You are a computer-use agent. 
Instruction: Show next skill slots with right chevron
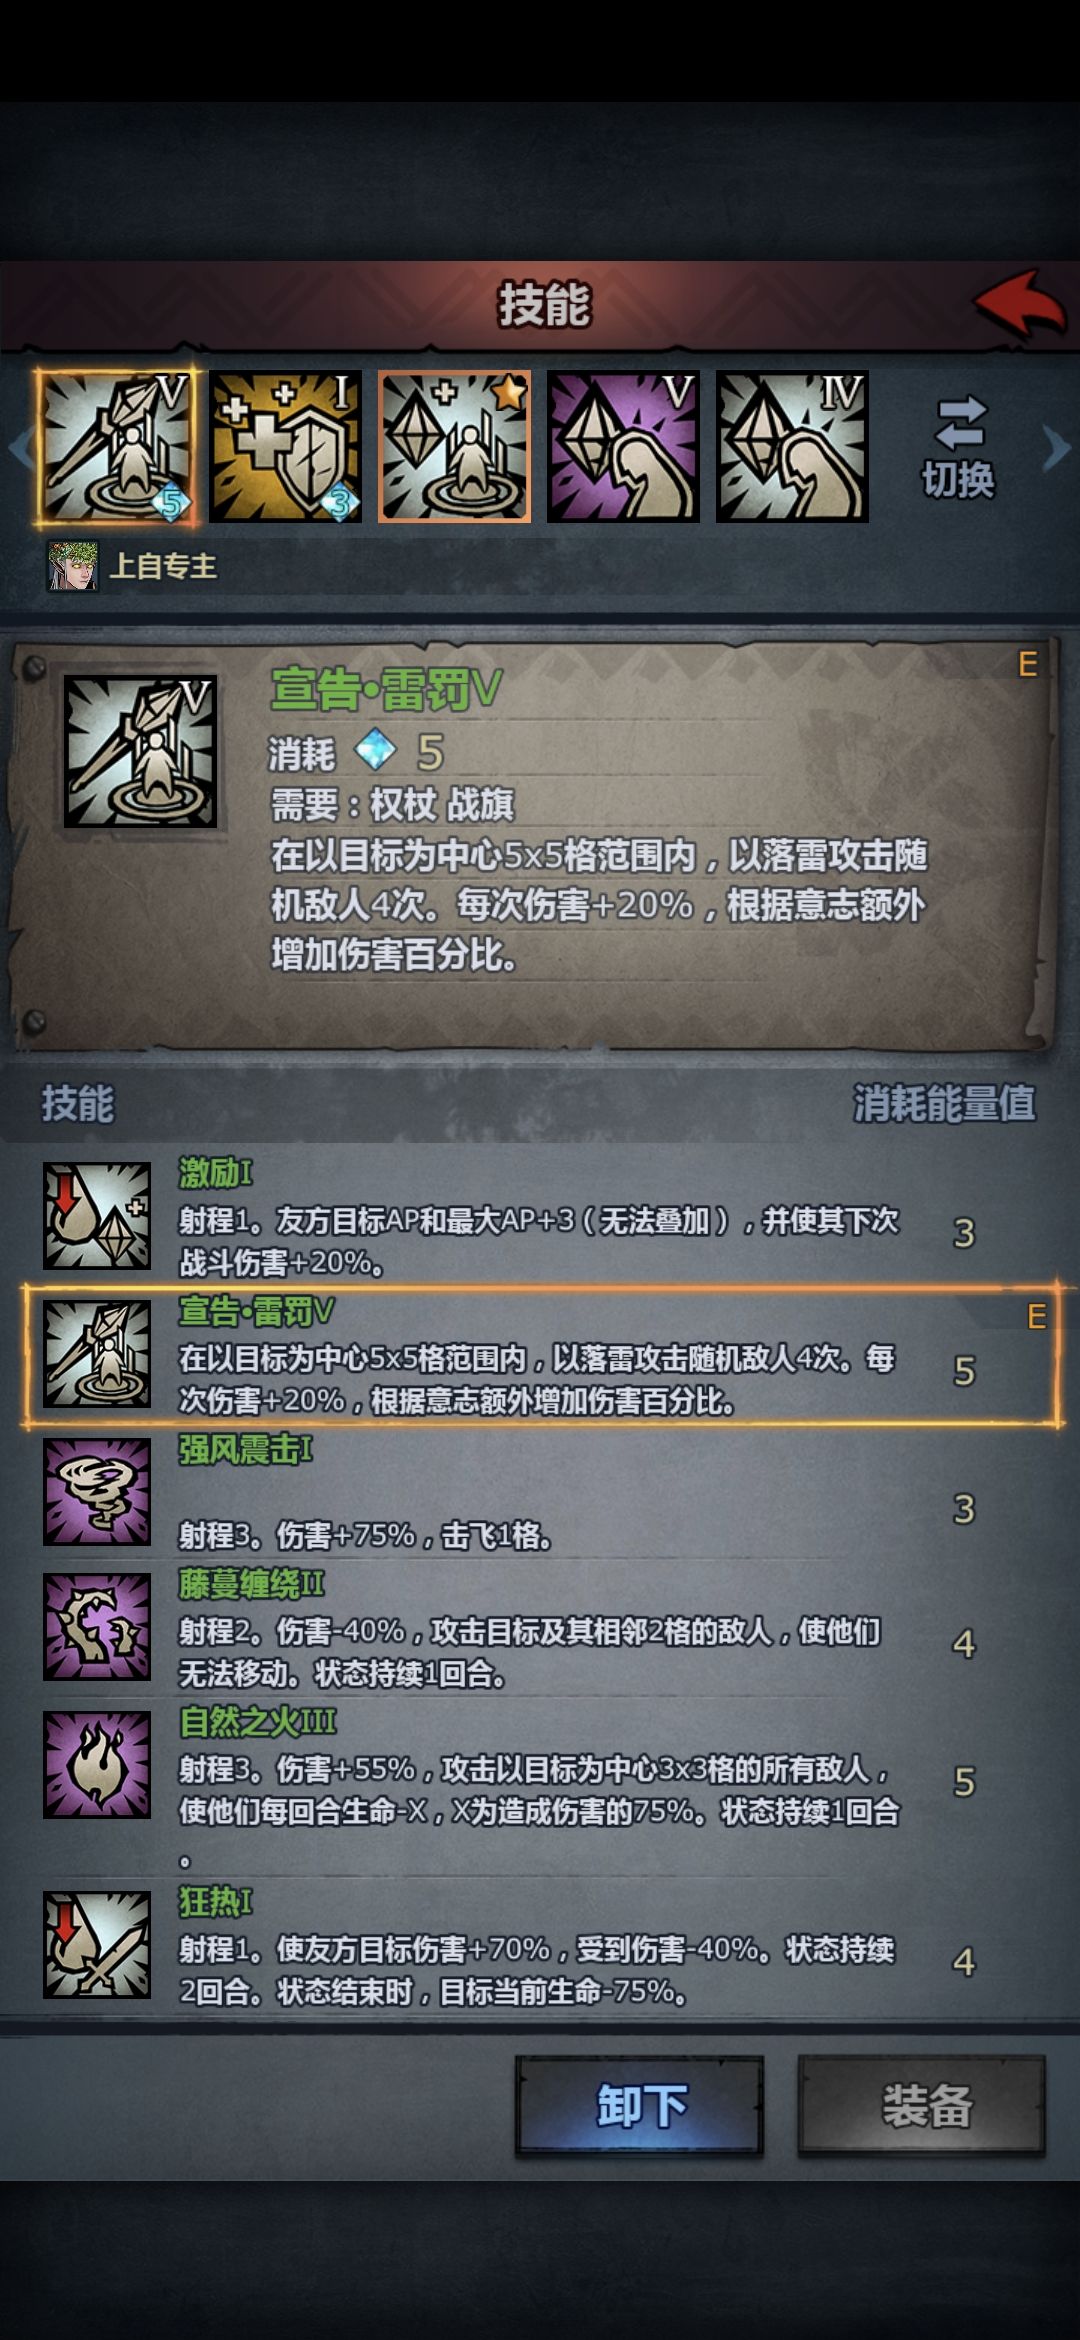[x=1056, y=448]
